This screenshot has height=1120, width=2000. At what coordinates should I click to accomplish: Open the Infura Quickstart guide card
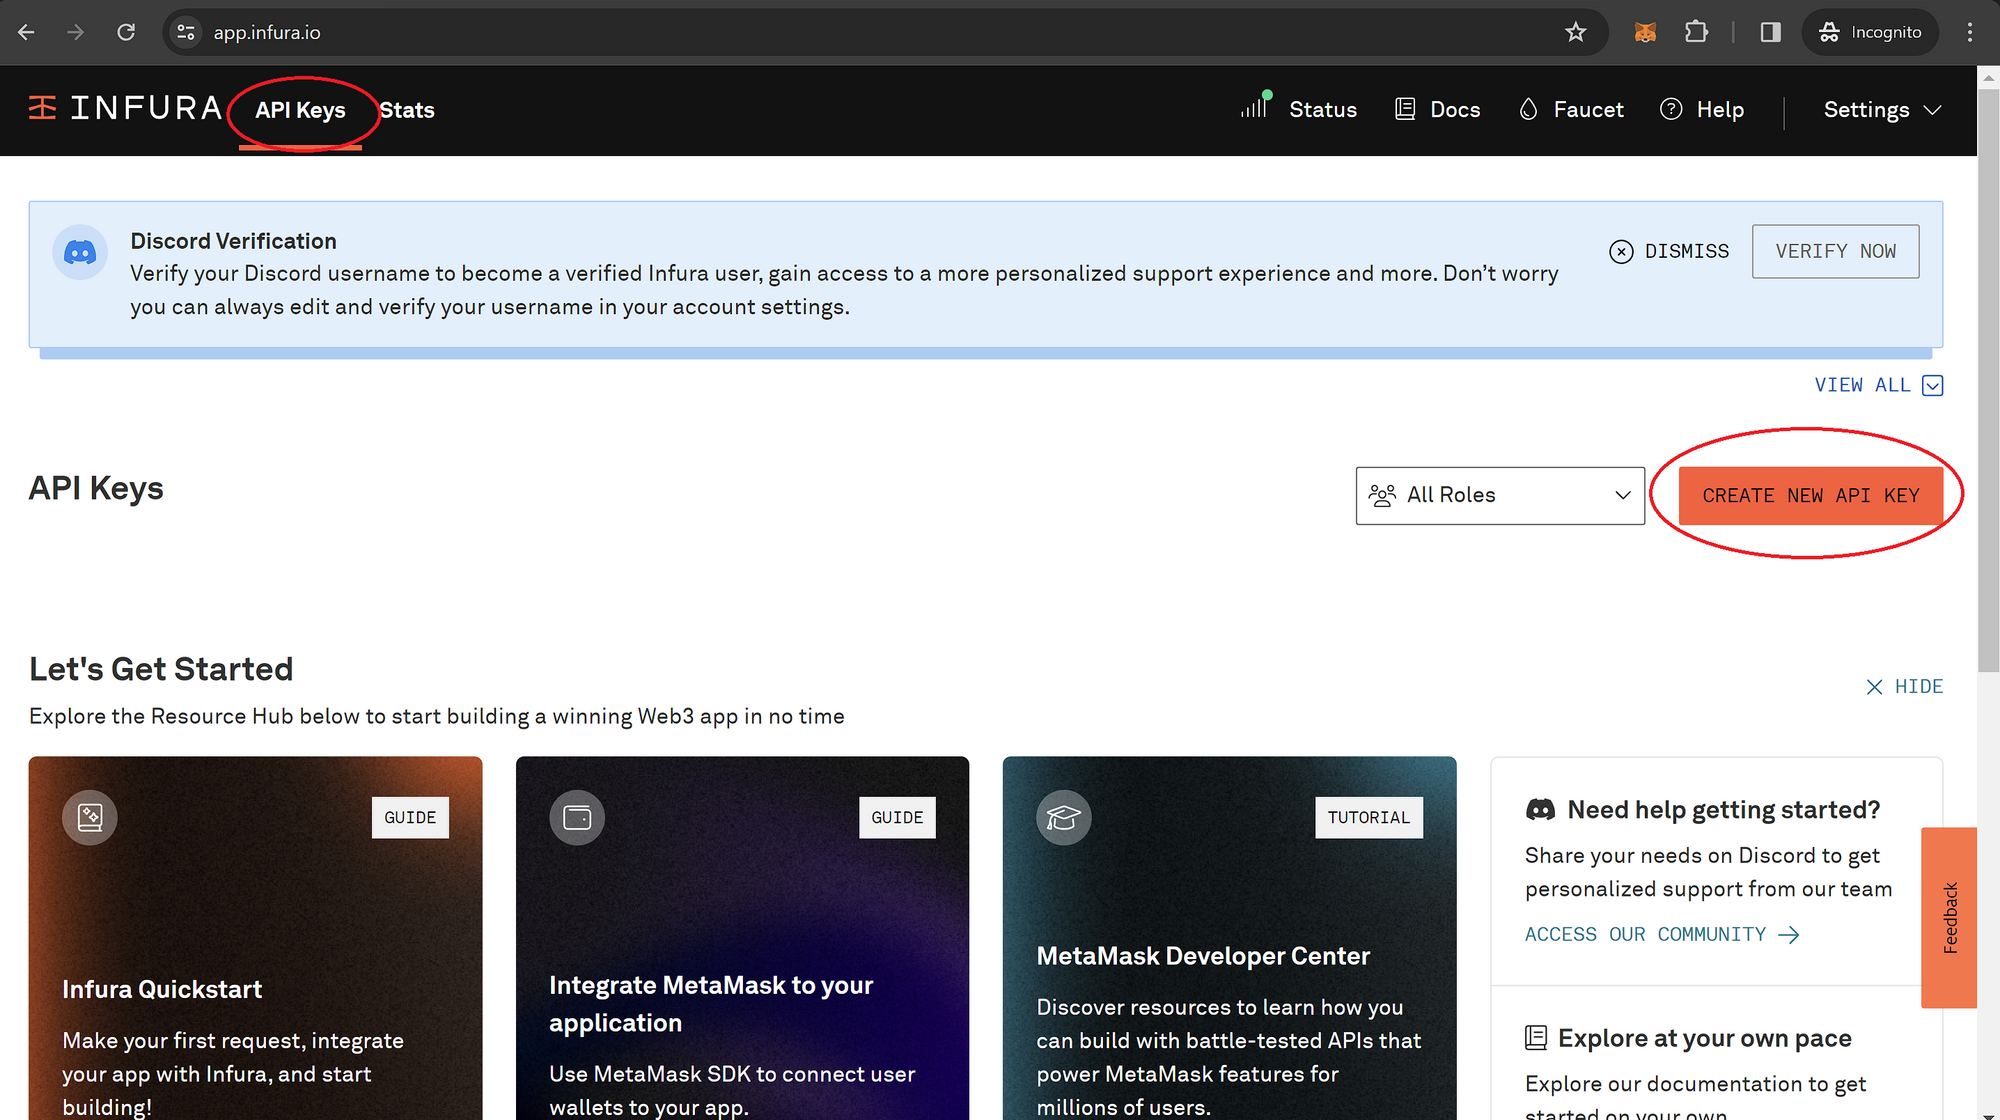click(x=255, y=938)
